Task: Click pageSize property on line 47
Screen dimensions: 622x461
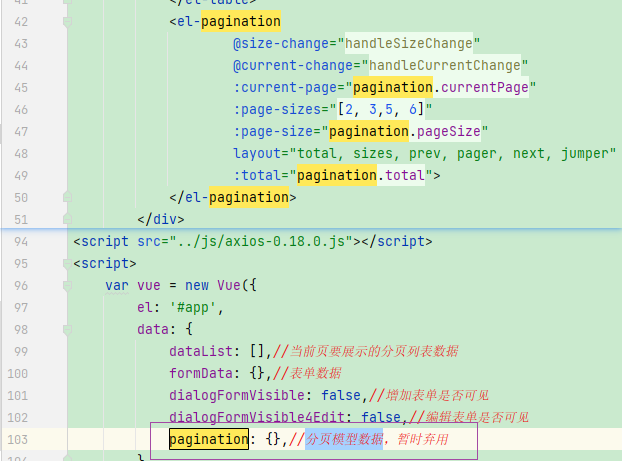Action: pos(449,131)
